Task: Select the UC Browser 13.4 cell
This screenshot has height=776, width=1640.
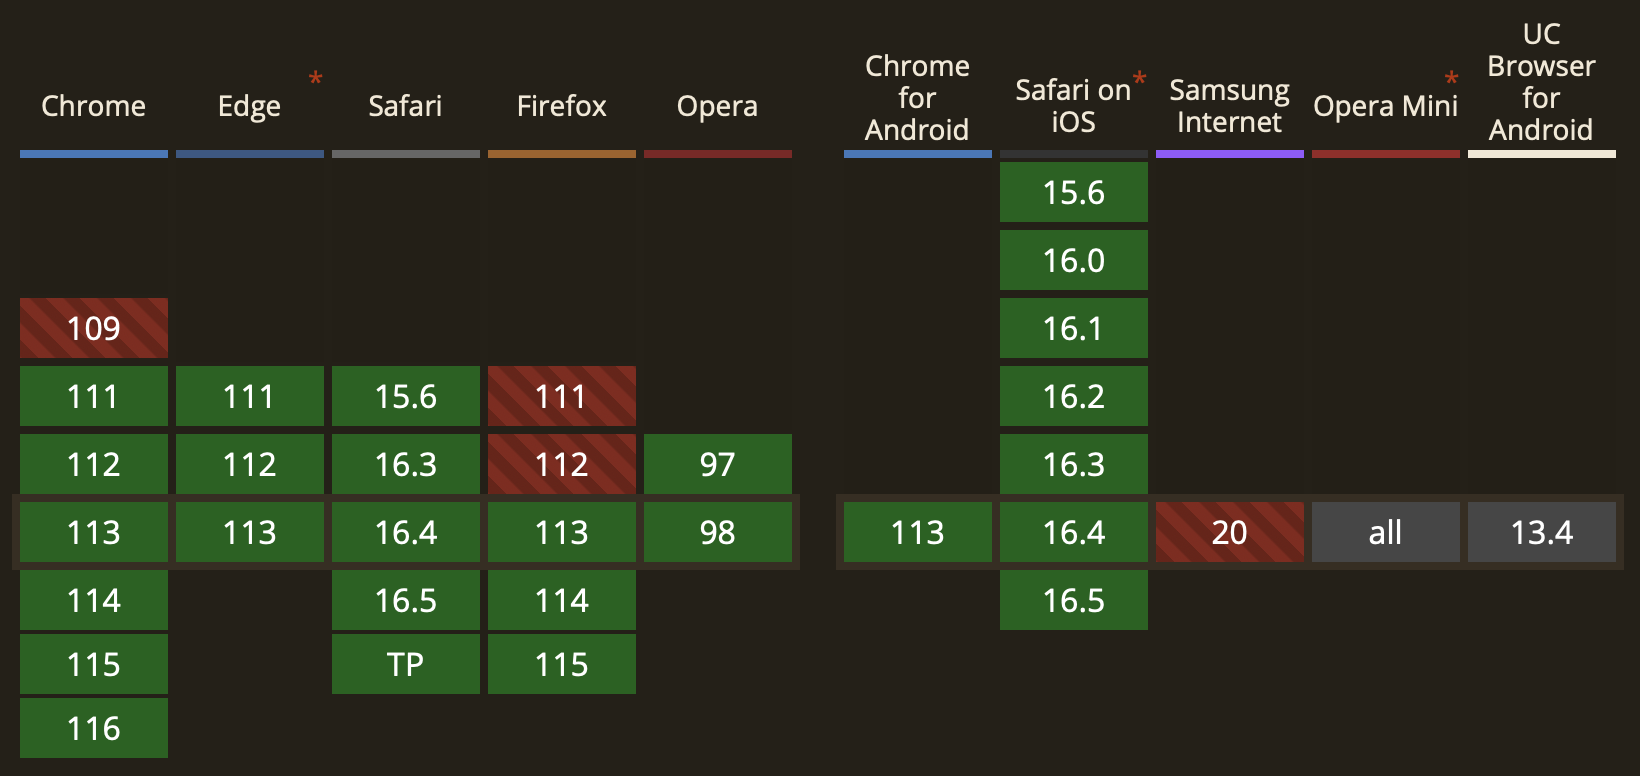Action: (x=1542, y=532)
